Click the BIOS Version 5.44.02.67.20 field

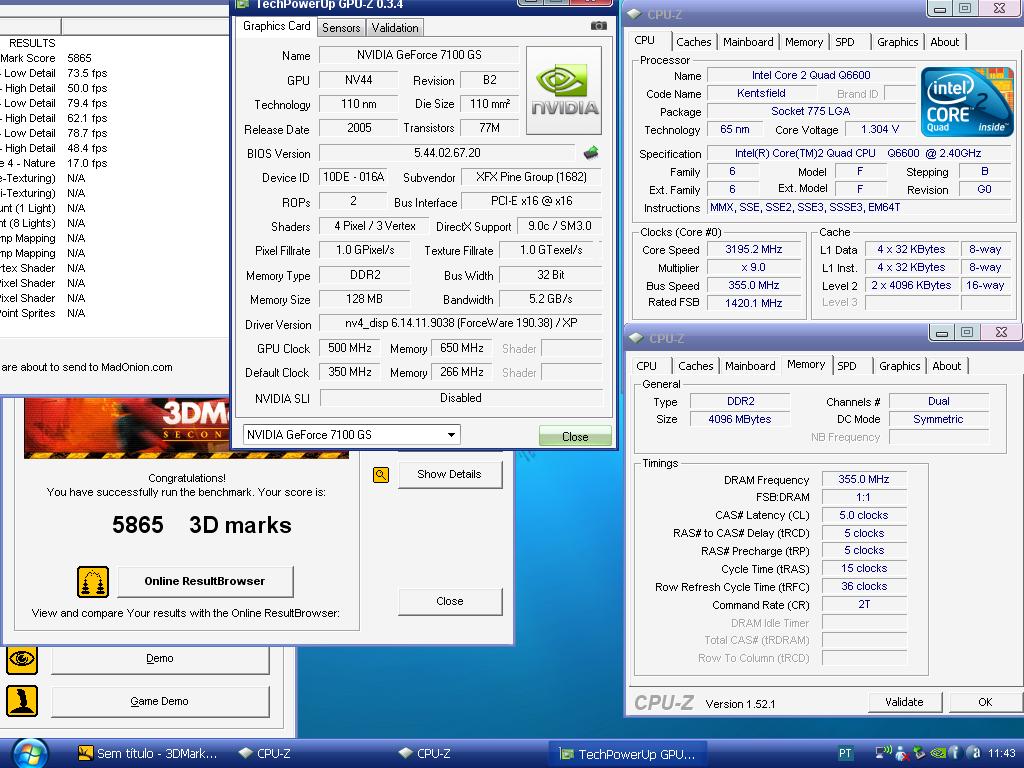point(447,153)
